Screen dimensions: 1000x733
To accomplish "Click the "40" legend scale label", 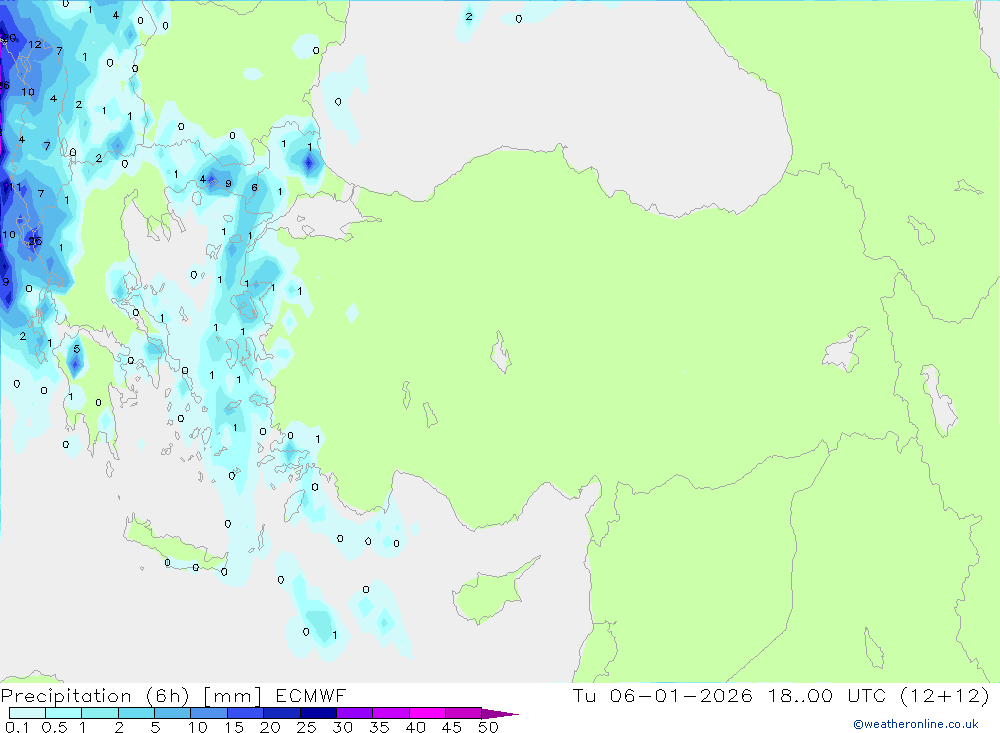I will pyautogui.click(x=415, y=727).
